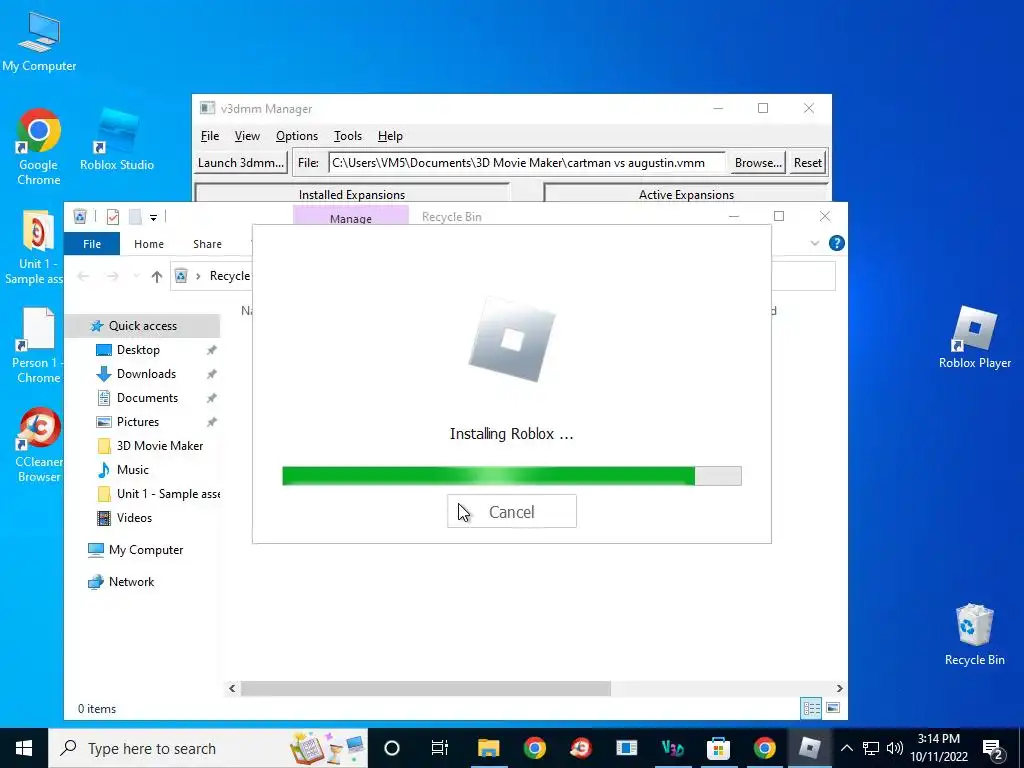Expand the explorer ribbon chevron
This screenshot has height=768, width=1024.
pos(814,243)
